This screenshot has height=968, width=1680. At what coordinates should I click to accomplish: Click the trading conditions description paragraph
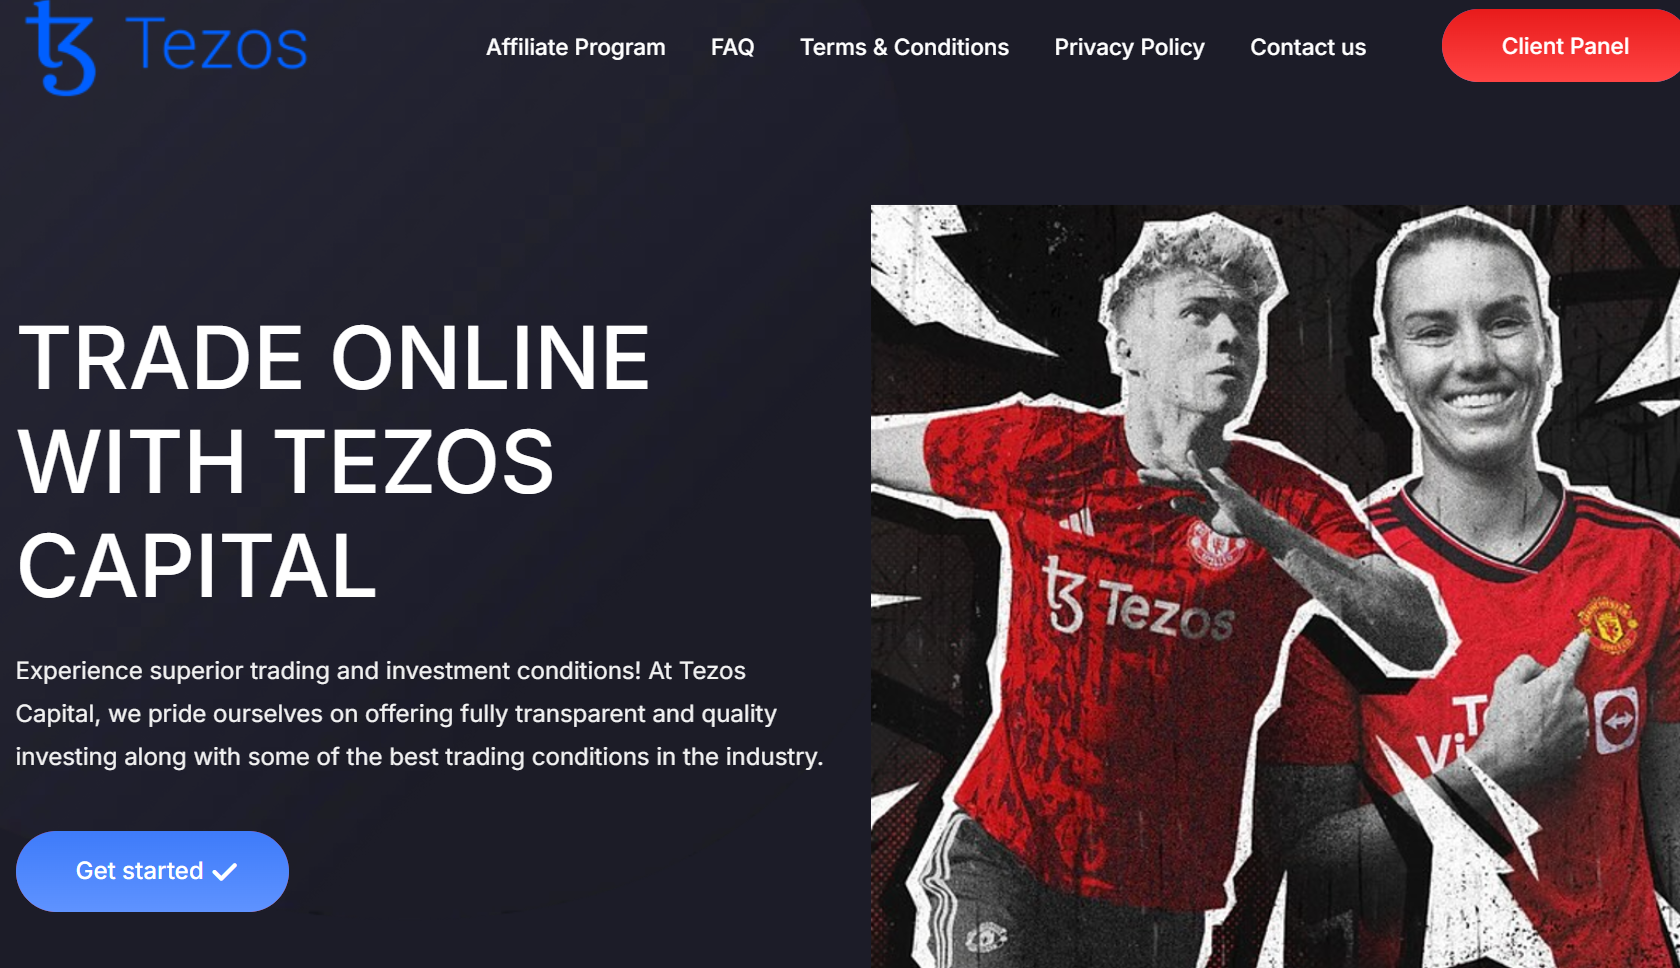[420, 713]
